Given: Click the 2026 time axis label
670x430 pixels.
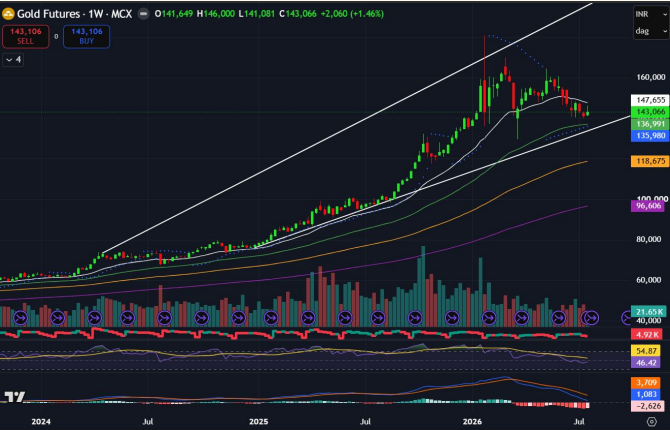Looking at the screenshot, I should coord(472,422).
